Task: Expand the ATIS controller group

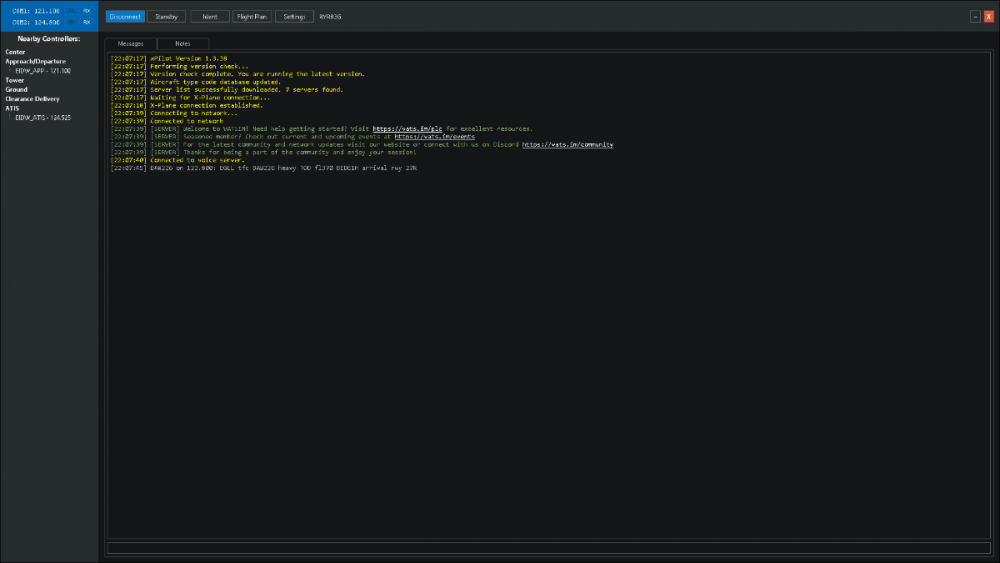Action: [x=13, y=108]
